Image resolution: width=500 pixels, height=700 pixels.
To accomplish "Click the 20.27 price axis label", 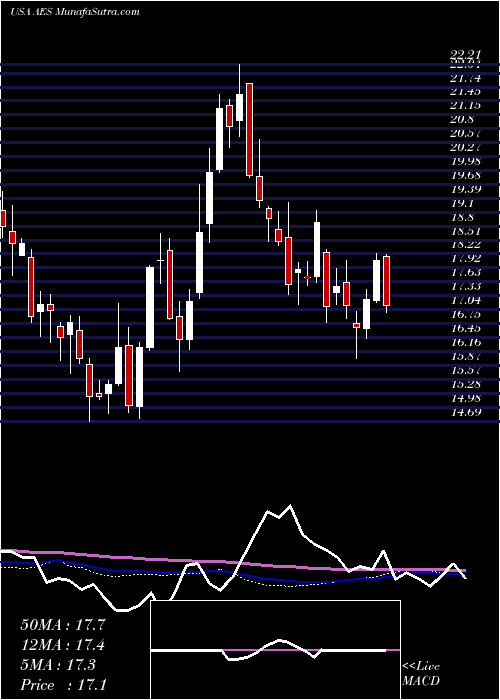I will point(465,147).
